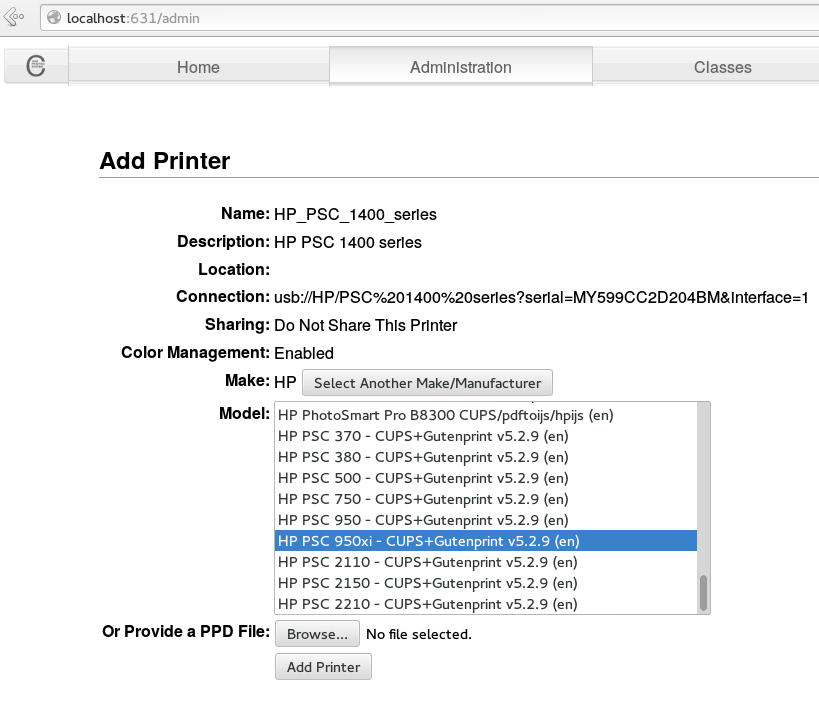Choose HP PSC 750 in model list

(x=486, y=499)
